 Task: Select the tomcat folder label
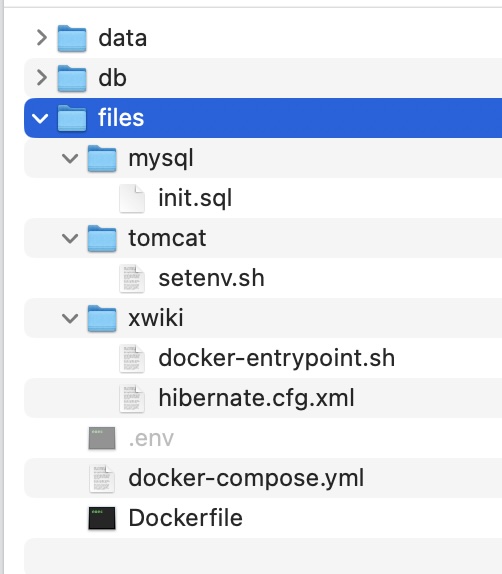[x=167, y=238]
